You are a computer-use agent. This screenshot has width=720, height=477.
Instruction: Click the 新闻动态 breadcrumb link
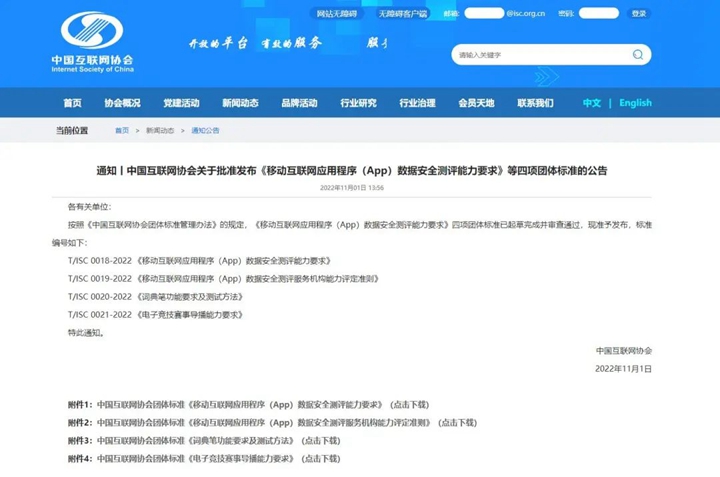[160, 130]
